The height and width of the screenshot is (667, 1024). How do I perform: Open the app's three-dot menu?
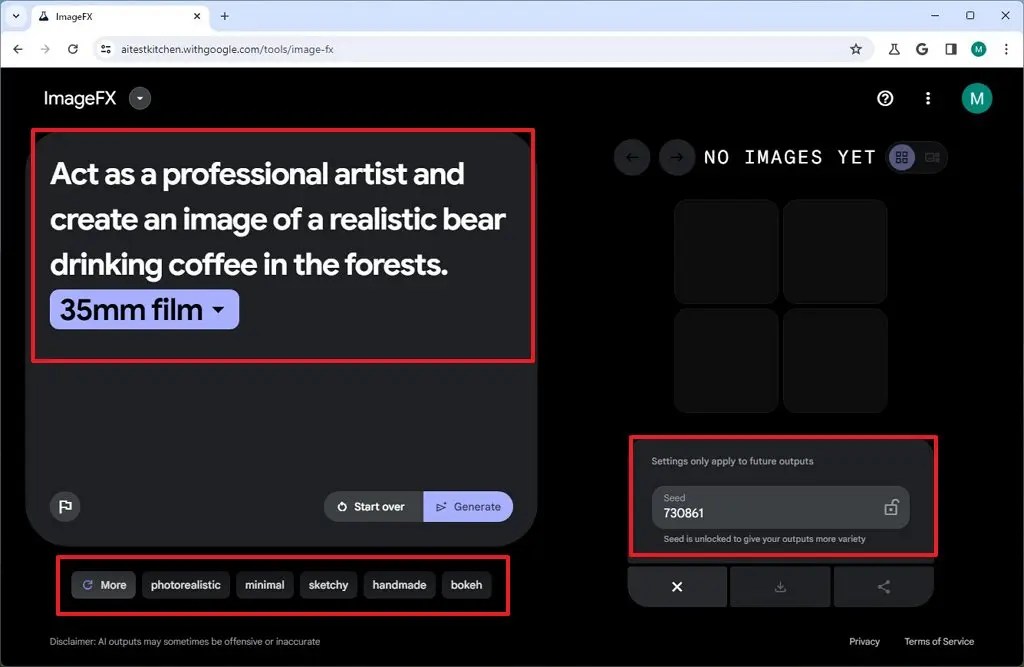point(928,98)
